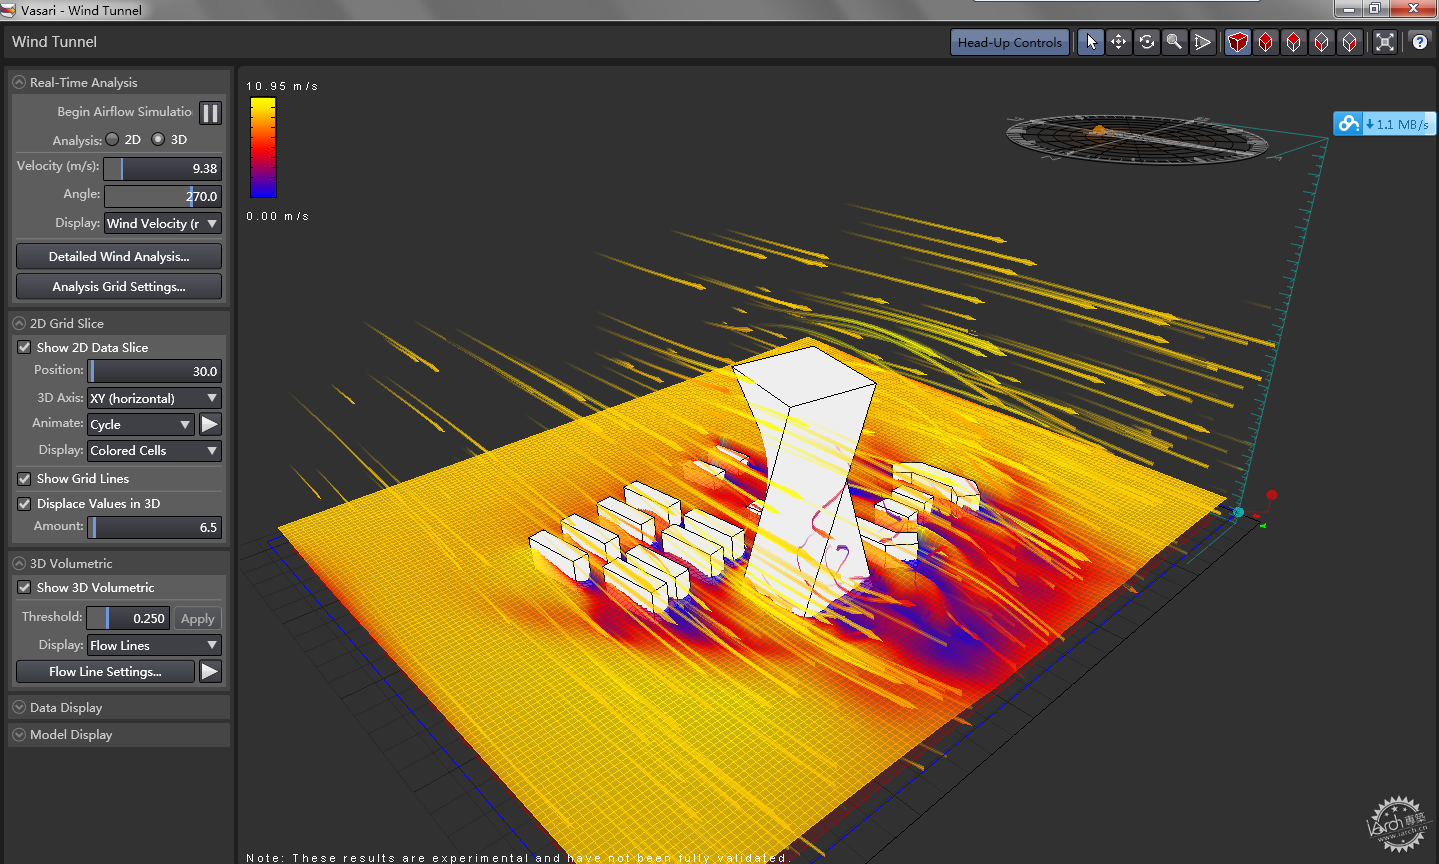
Task: Open help with the question mark icon
Action: pos(1420,42)
